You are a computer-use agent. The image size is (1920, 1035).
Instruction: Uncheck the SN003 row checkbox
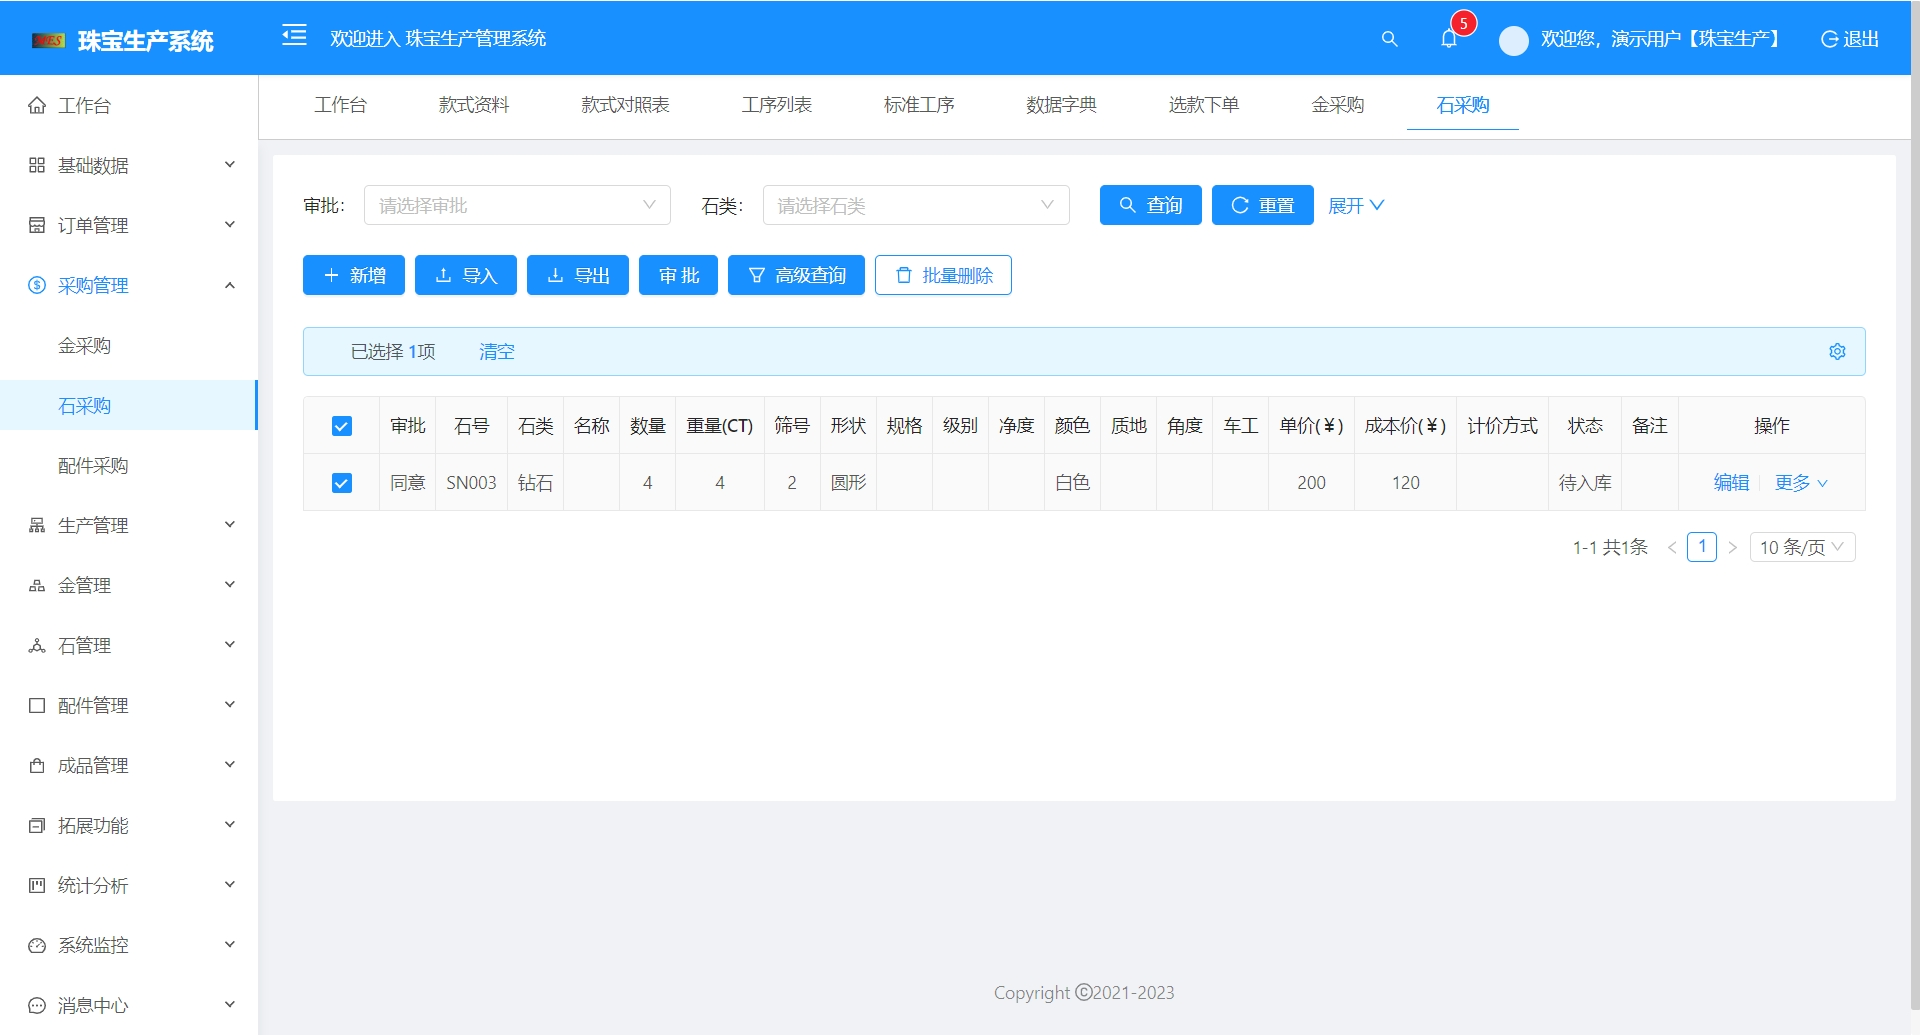(342, 482)
